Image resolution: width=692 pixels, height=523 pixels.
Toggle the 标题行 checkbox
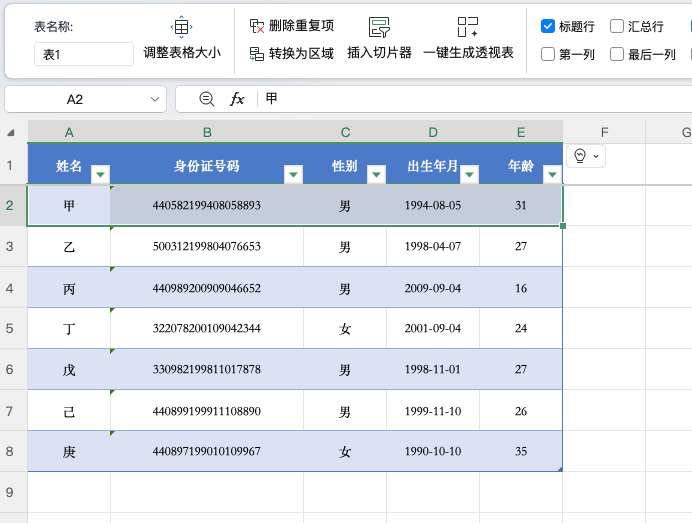pos(548,26)
